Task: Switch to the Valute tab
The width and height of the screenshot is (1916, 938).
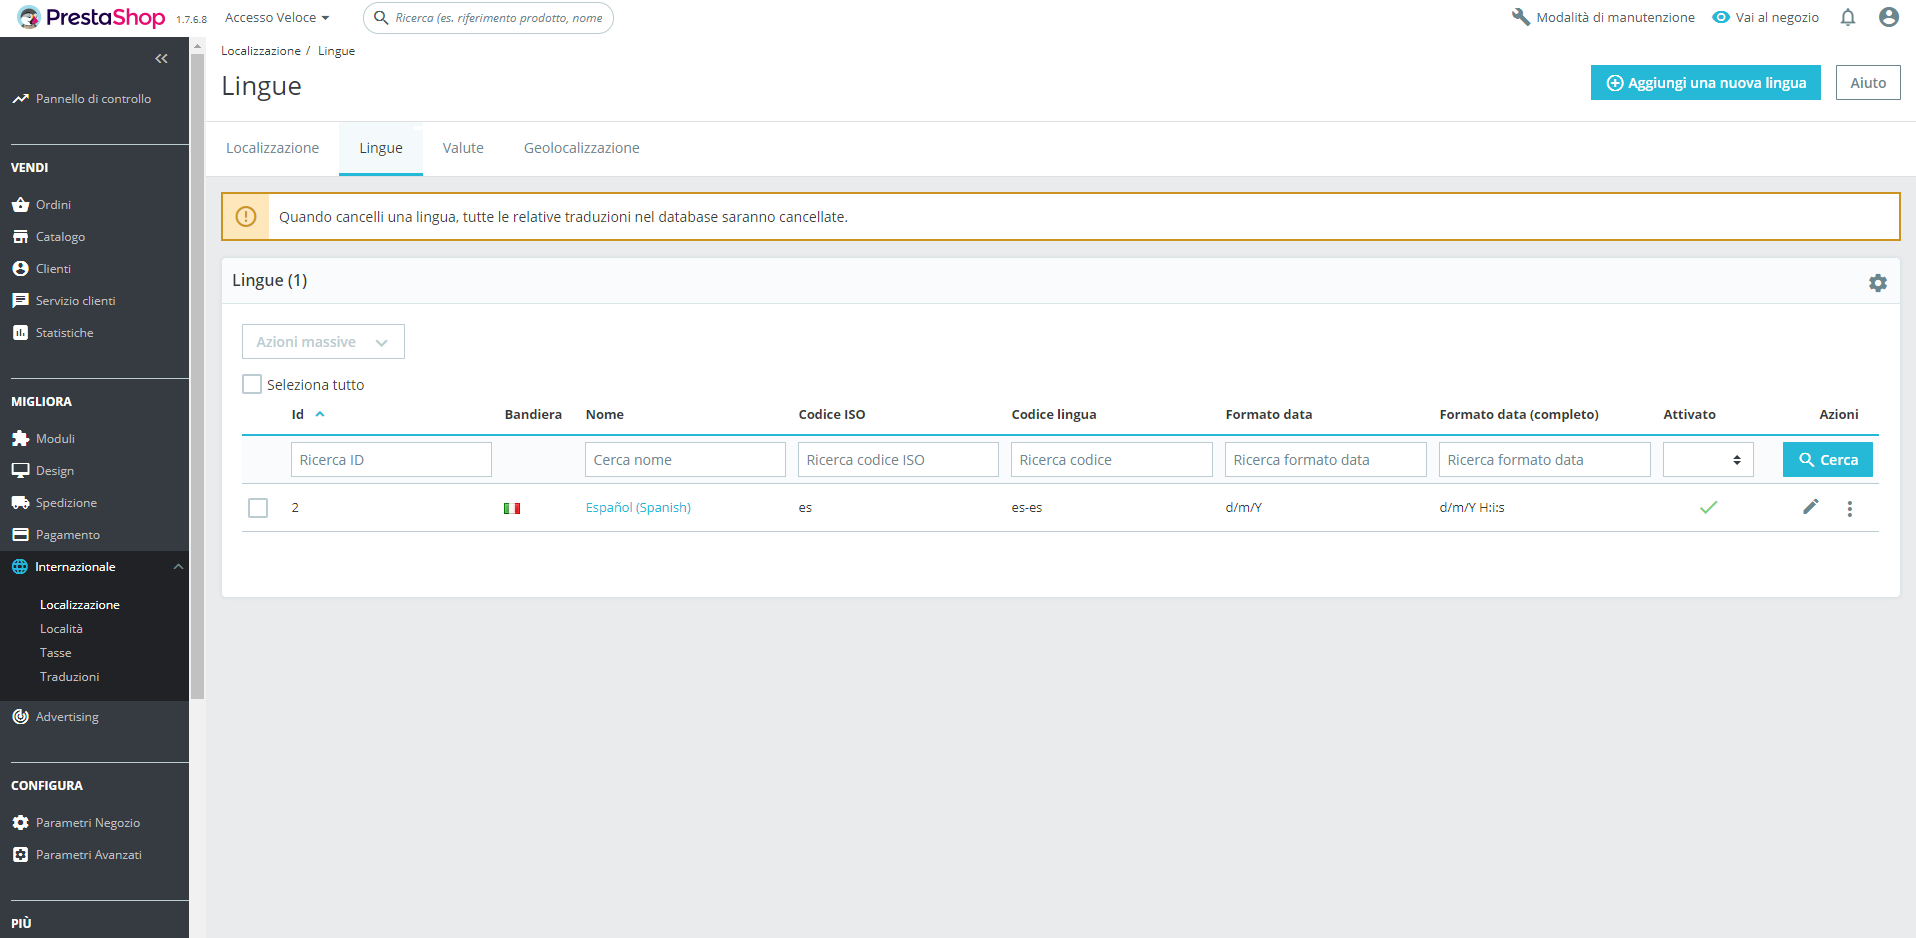Action: tap(463, 148)
